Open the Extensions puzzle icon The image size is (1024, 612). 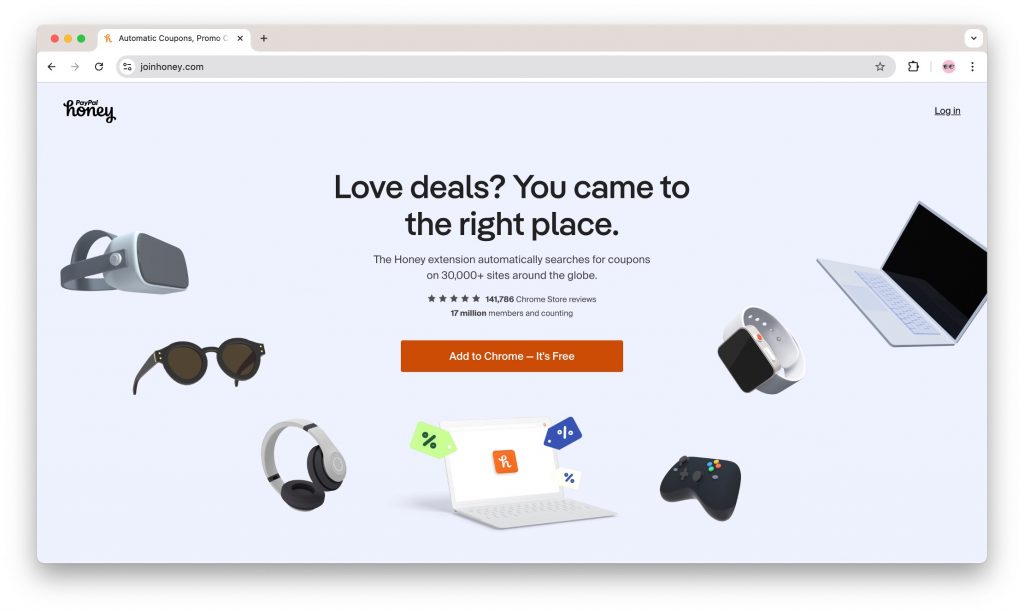(913, 66)
